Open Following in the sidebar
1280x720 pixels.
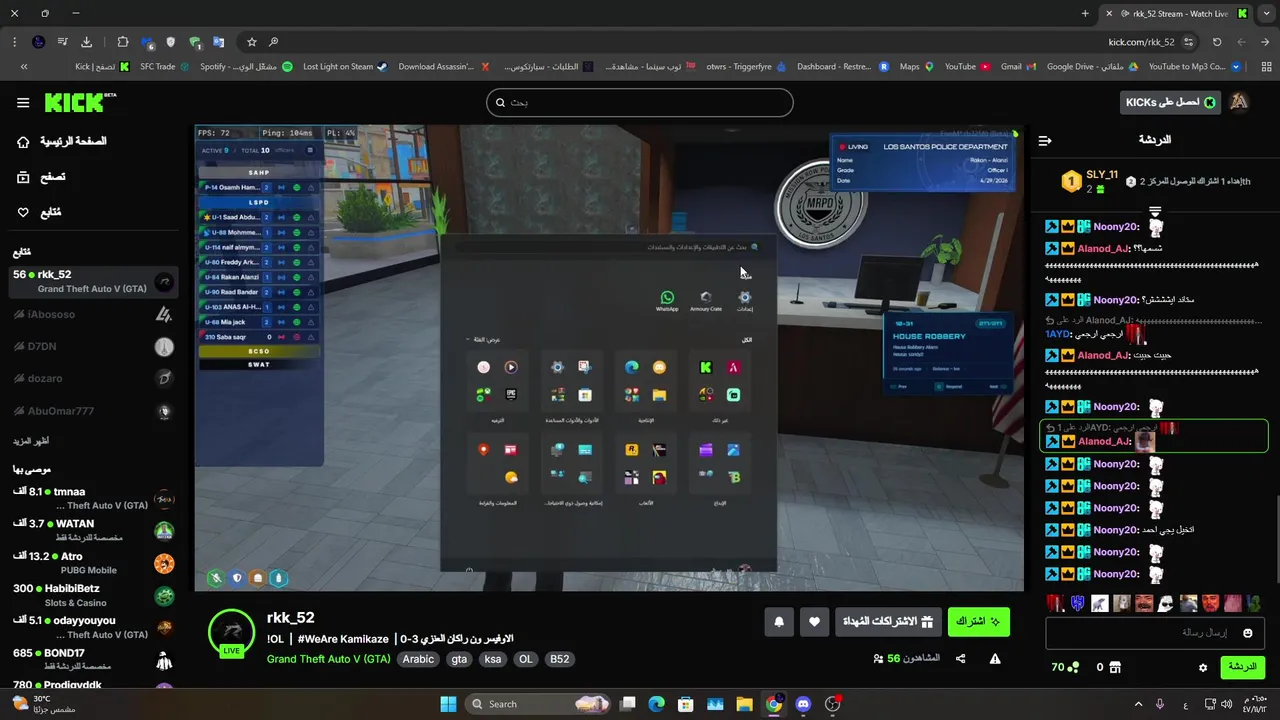(x=39, y=212)
